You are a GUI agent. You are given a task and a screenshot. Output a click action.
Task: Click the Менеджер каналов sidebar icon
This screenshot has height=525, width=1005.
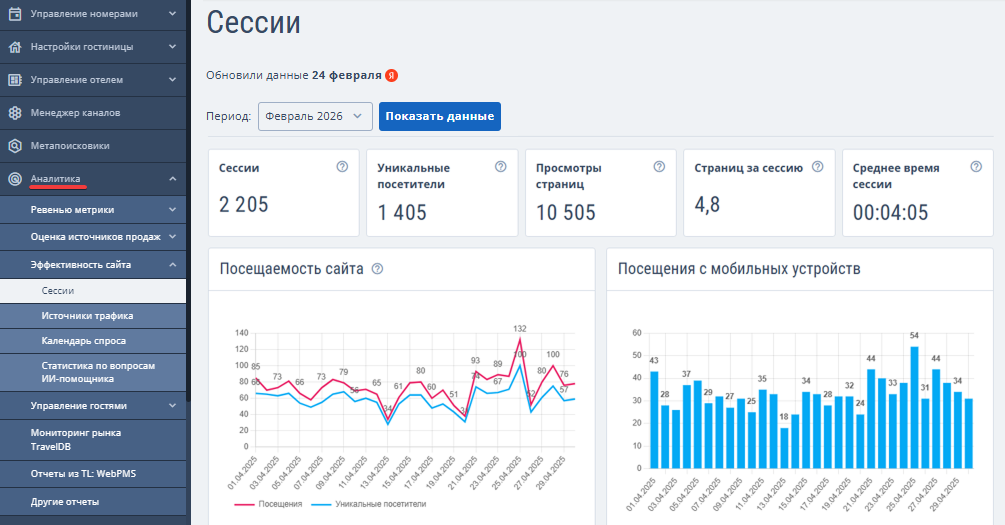coord(15,113)
